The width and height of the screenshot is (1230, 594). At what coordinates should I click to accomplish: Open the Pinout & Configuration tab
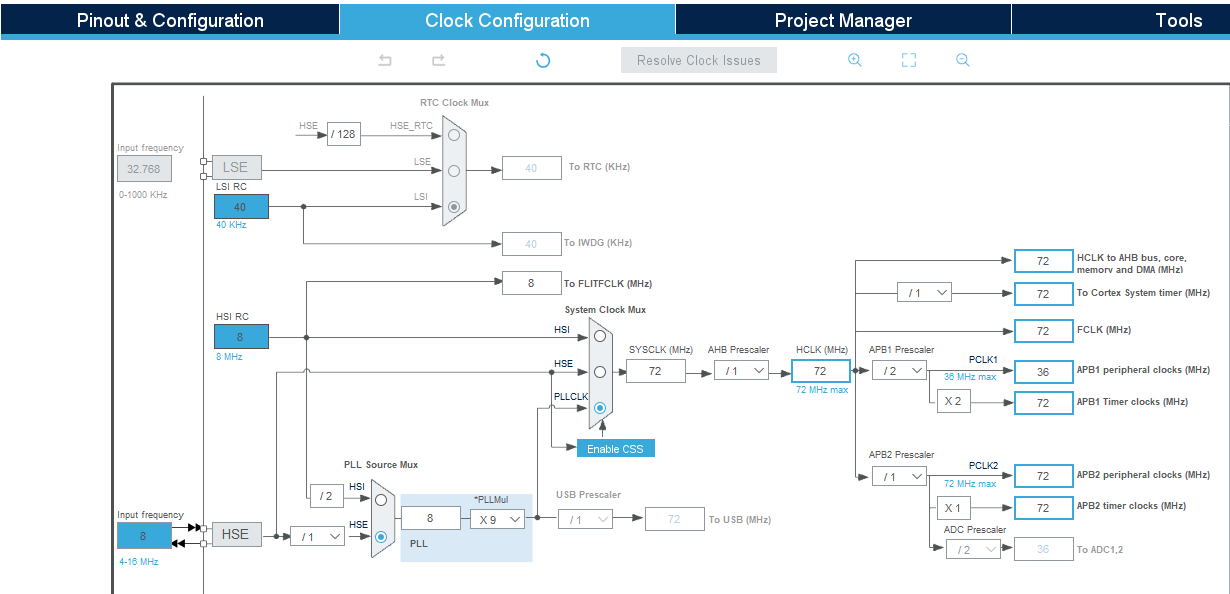coord(170,20)
